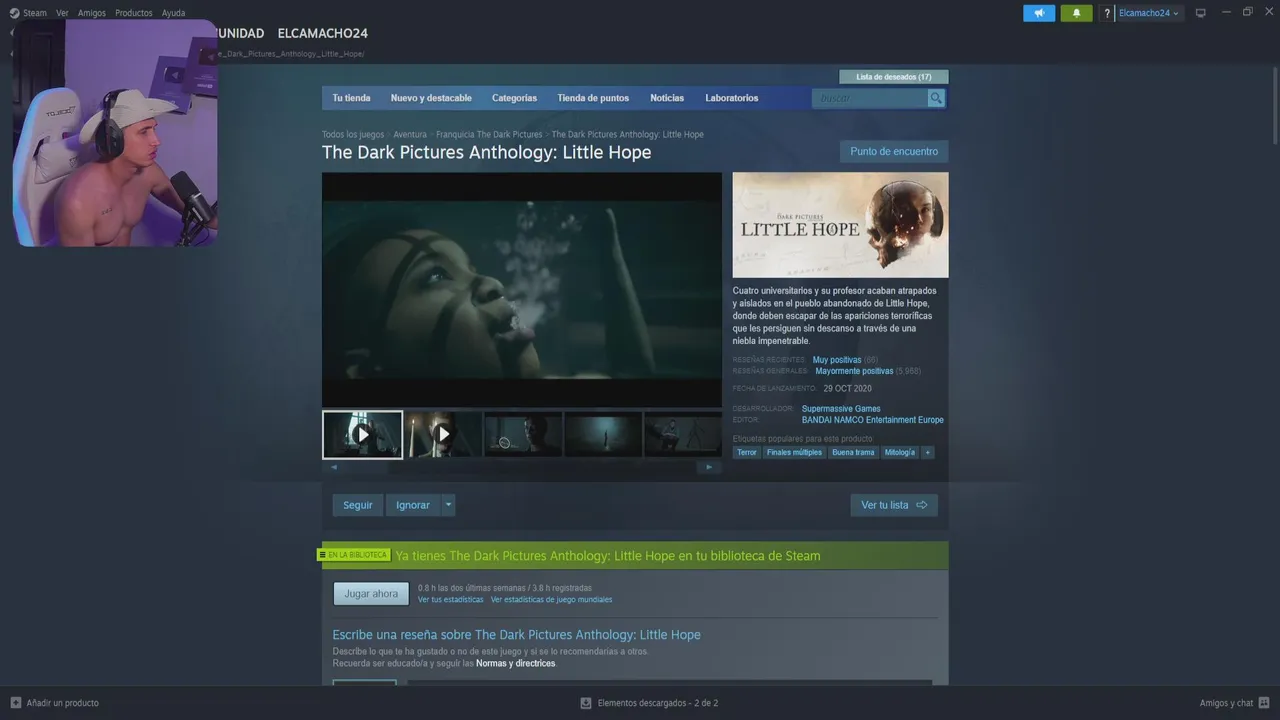The width and height of the screenshot is (1280, 720).
Task: Select the Finales múltiples tag
Action: click(x=794, y=452)
